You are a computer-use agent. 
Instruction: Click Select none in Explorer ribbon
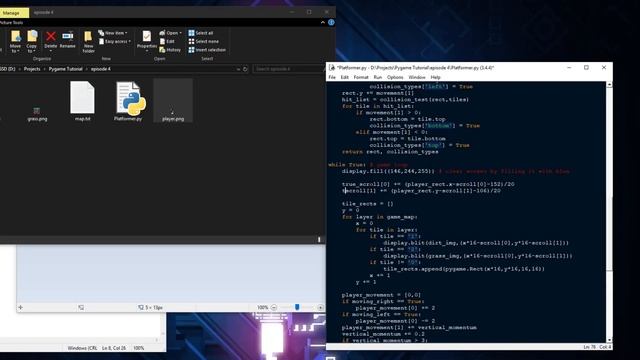pos(203,41)
